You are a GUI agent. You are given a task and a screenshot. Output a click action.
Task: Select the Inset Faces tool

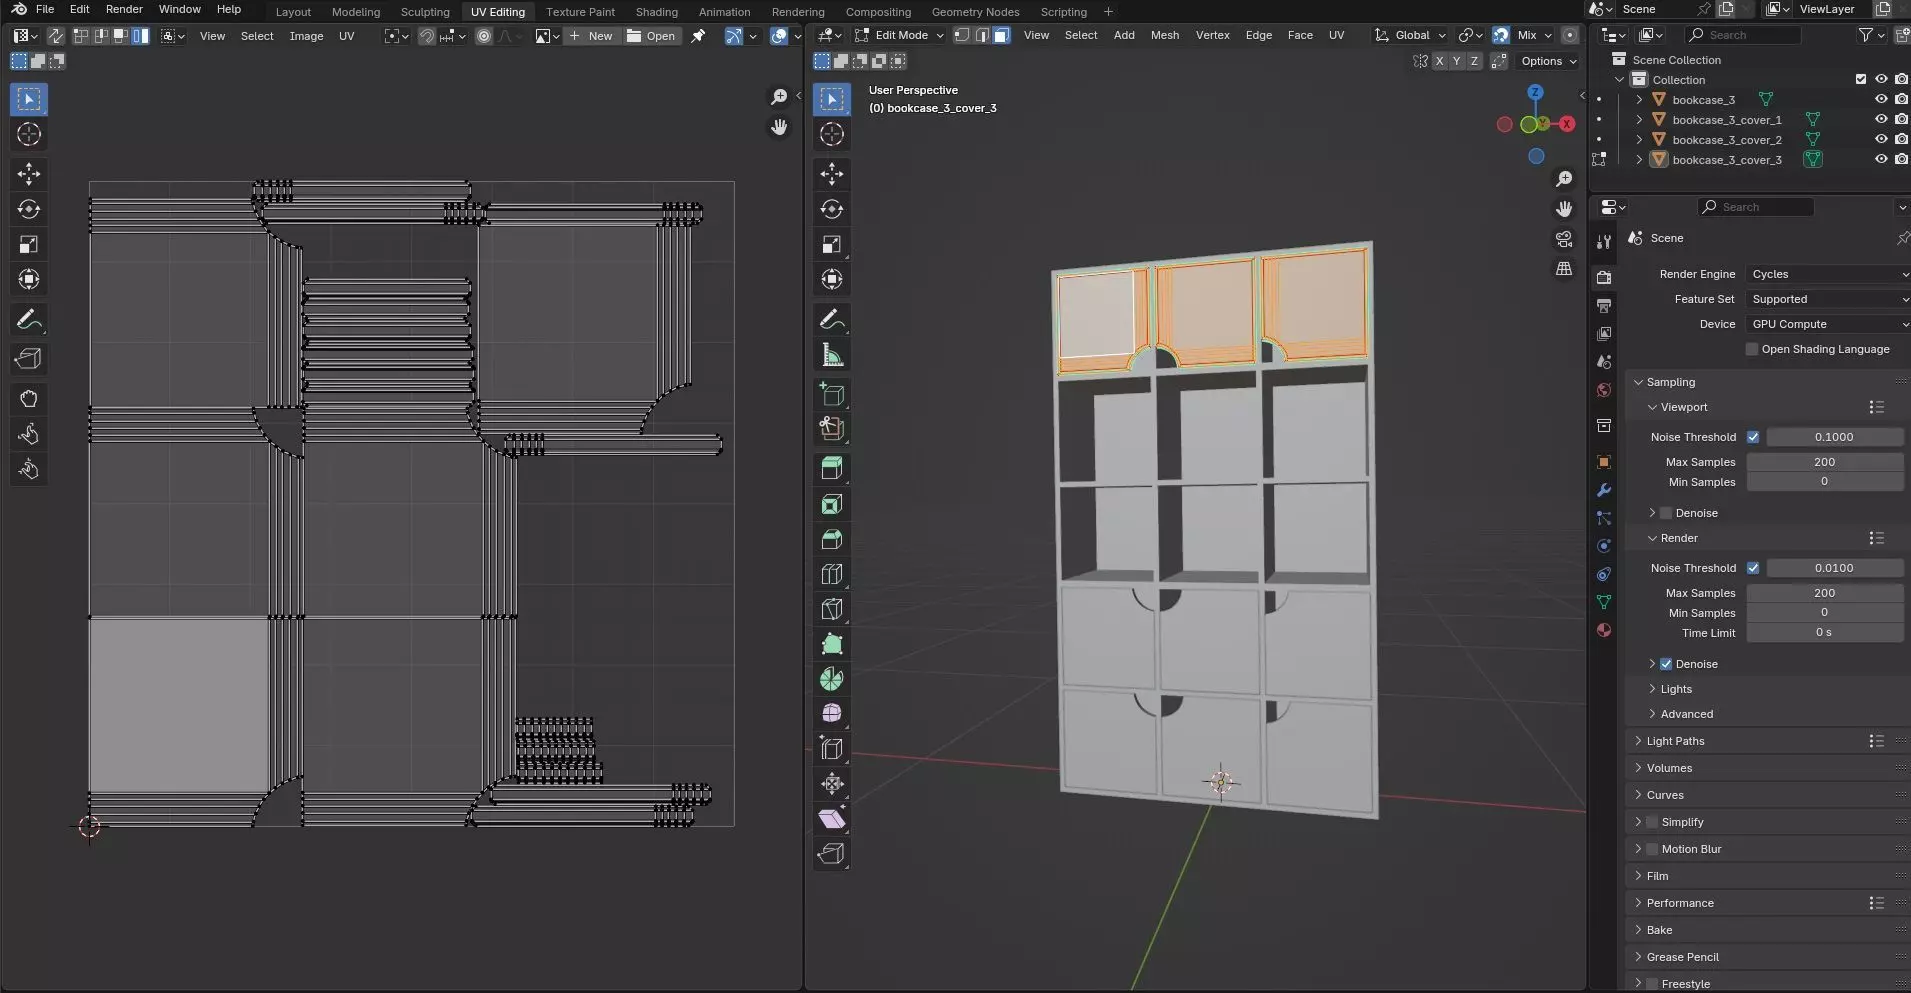[x=832, y=504]
